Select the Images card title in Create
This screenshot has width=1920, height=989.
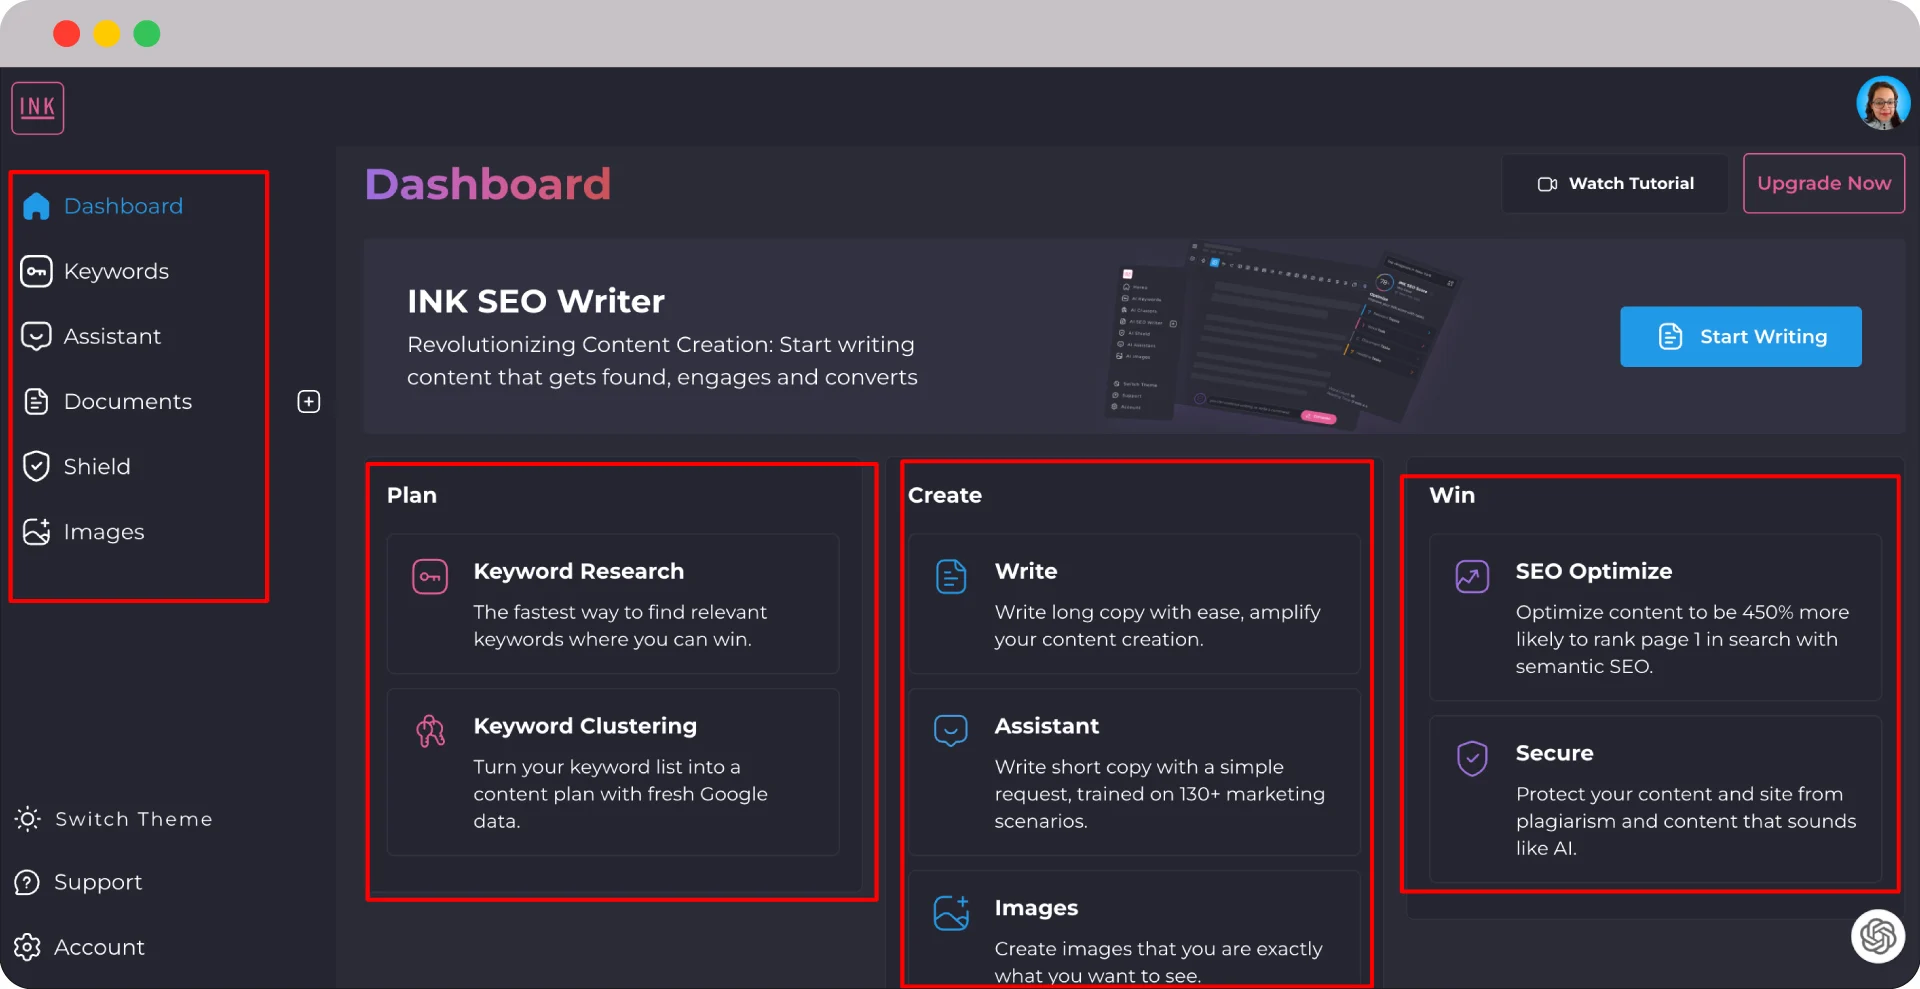pos(1036,908)
